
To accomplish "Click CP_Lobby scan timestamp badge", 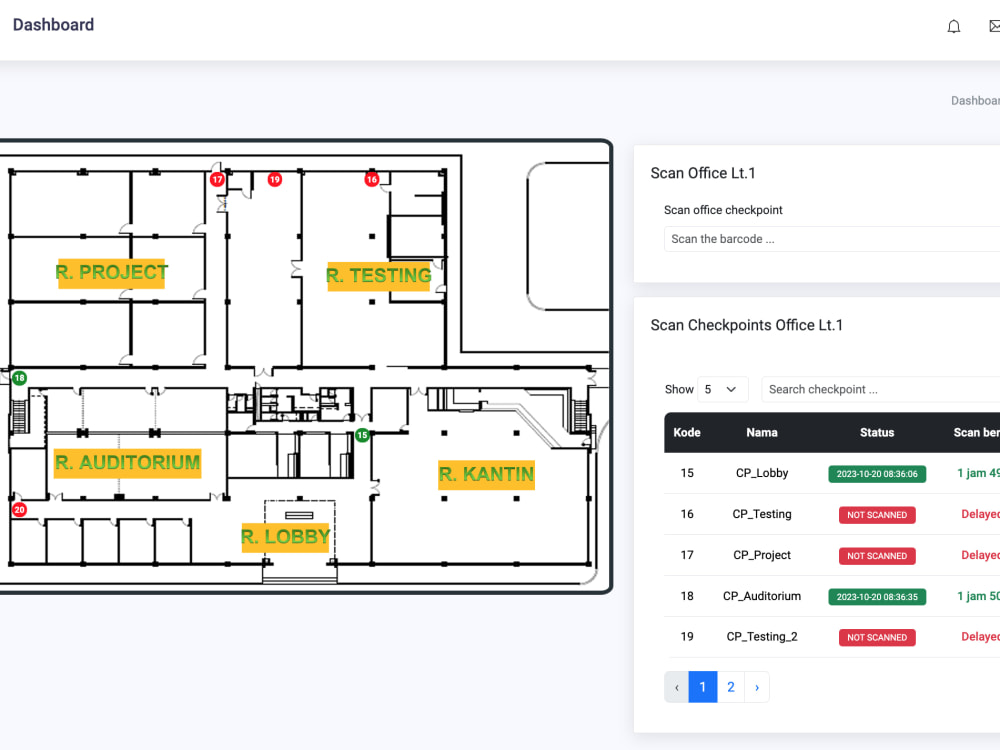I will point(877,474).
